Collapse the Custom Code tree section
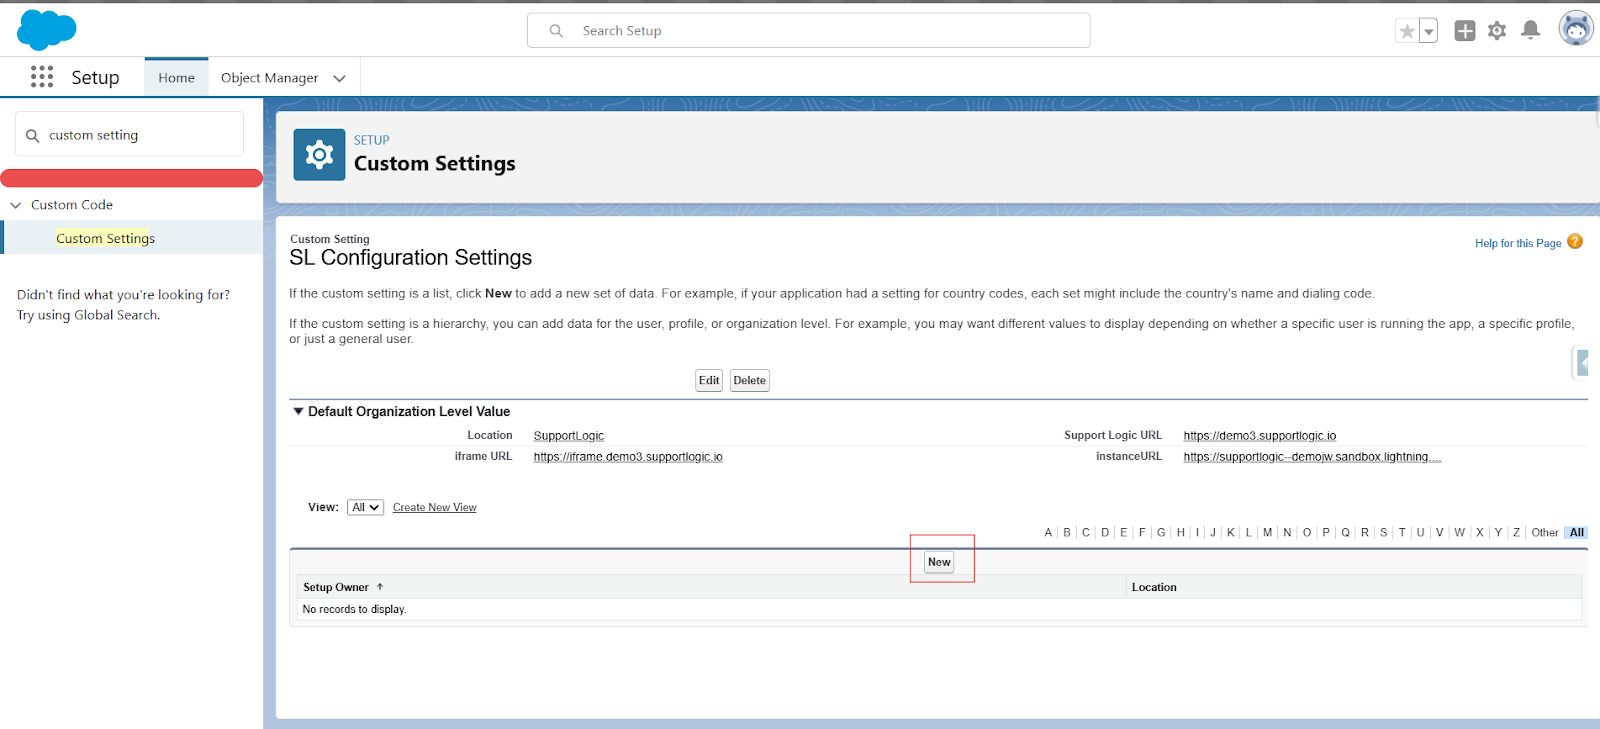1600x729 pixels. 15,205
